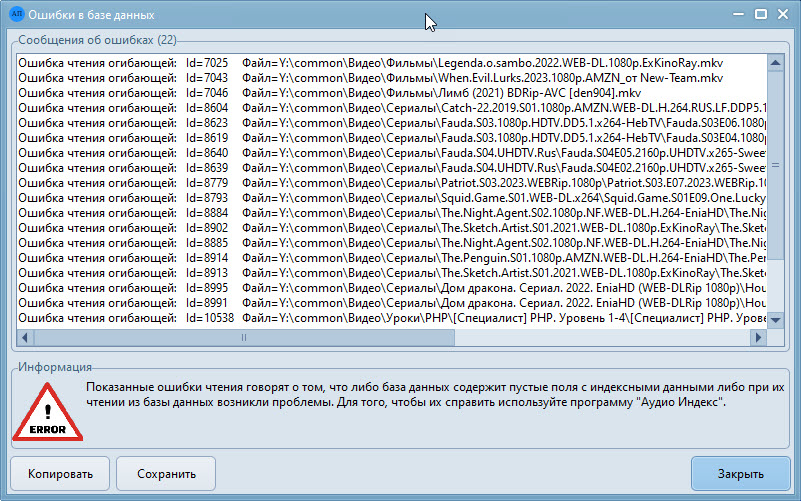This screenshot has width=801, height=501.
Task: Click the vertical scrollbar thumb
Action: [775, 165]
